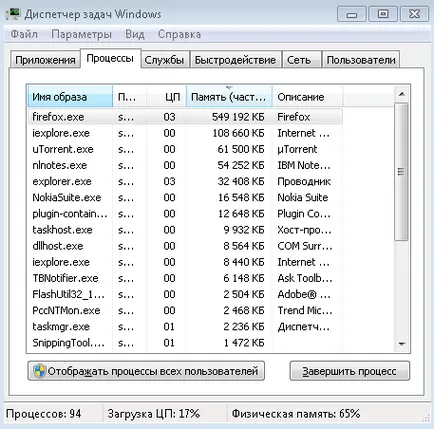Open the Параметры menu
The height and width of the screenshot is (429, 434).
81,34
